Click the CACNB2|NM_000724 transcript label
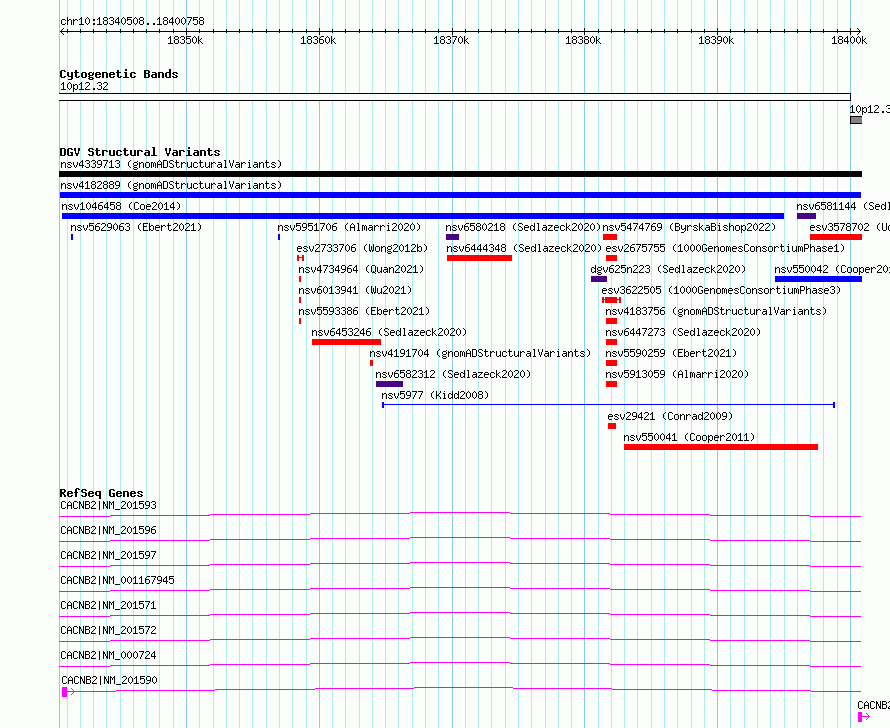Image resolution: width=890 pixels, height=728 pixels. point(108,655)
